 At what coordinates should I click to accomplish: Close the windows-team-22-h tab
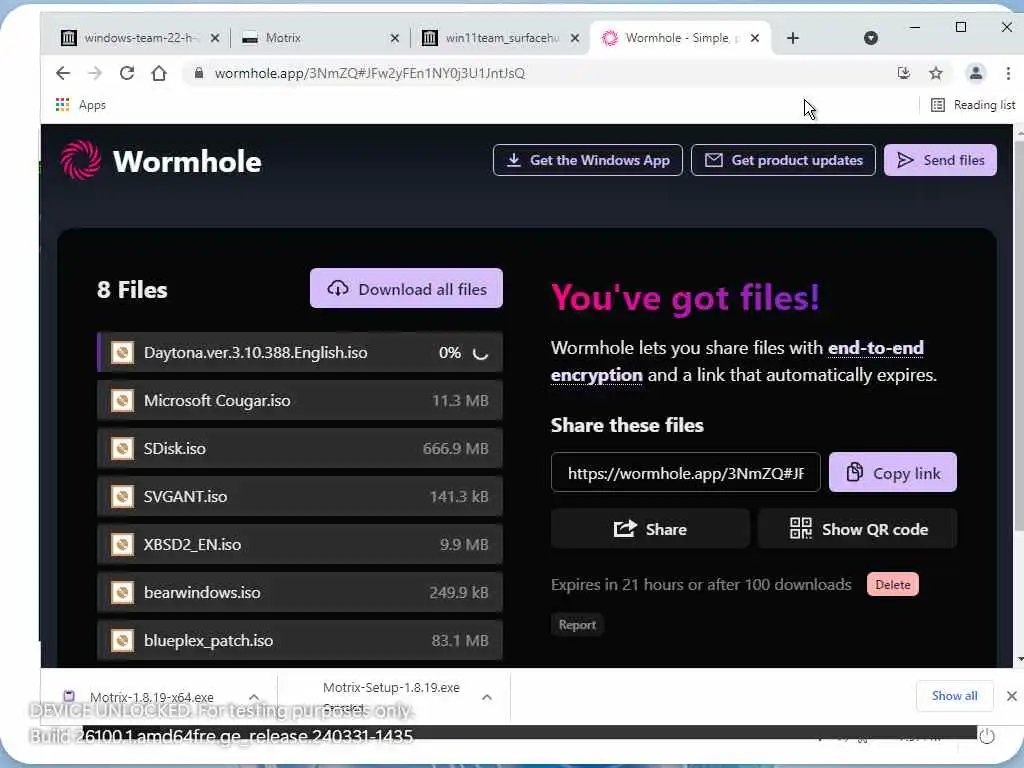point(214,39)
